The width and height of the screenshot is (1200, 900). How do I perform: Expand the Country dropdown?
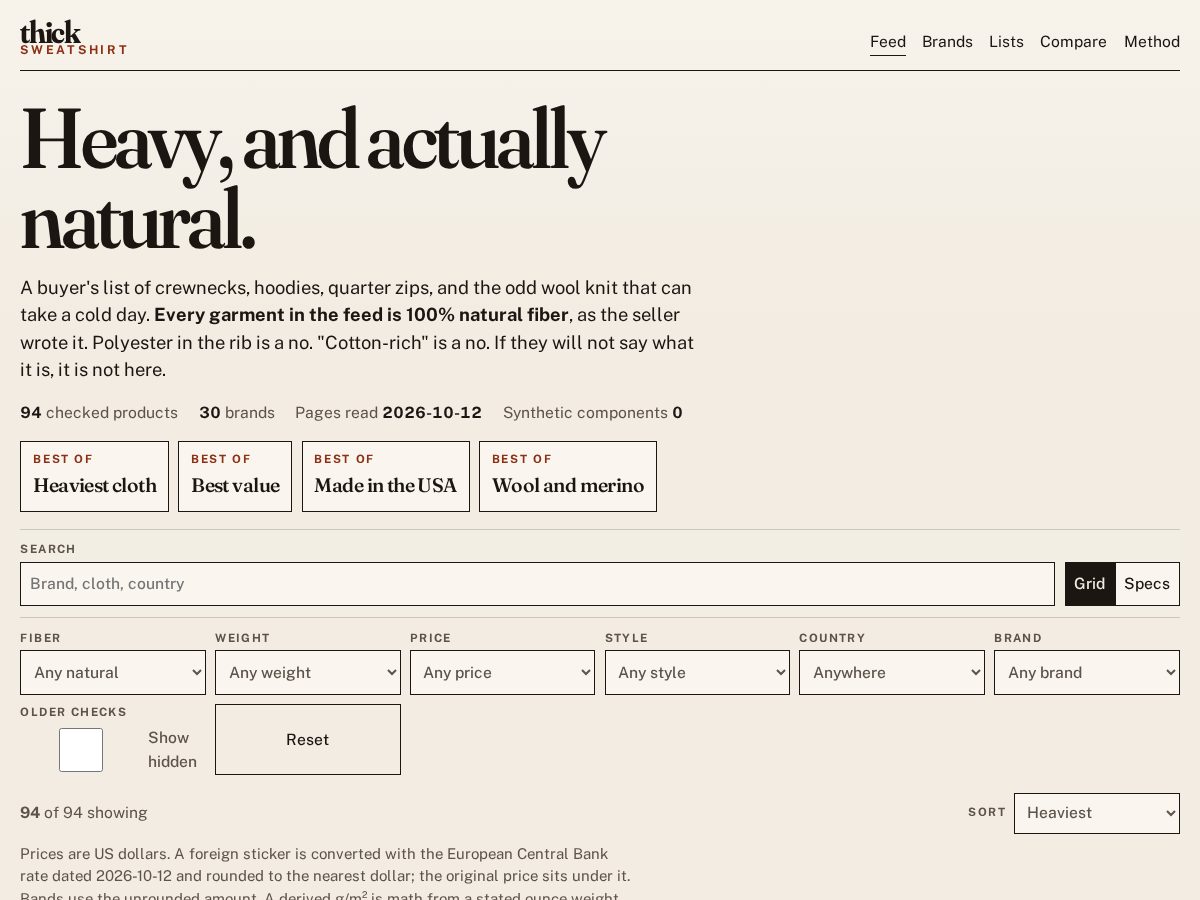(892, 673)
